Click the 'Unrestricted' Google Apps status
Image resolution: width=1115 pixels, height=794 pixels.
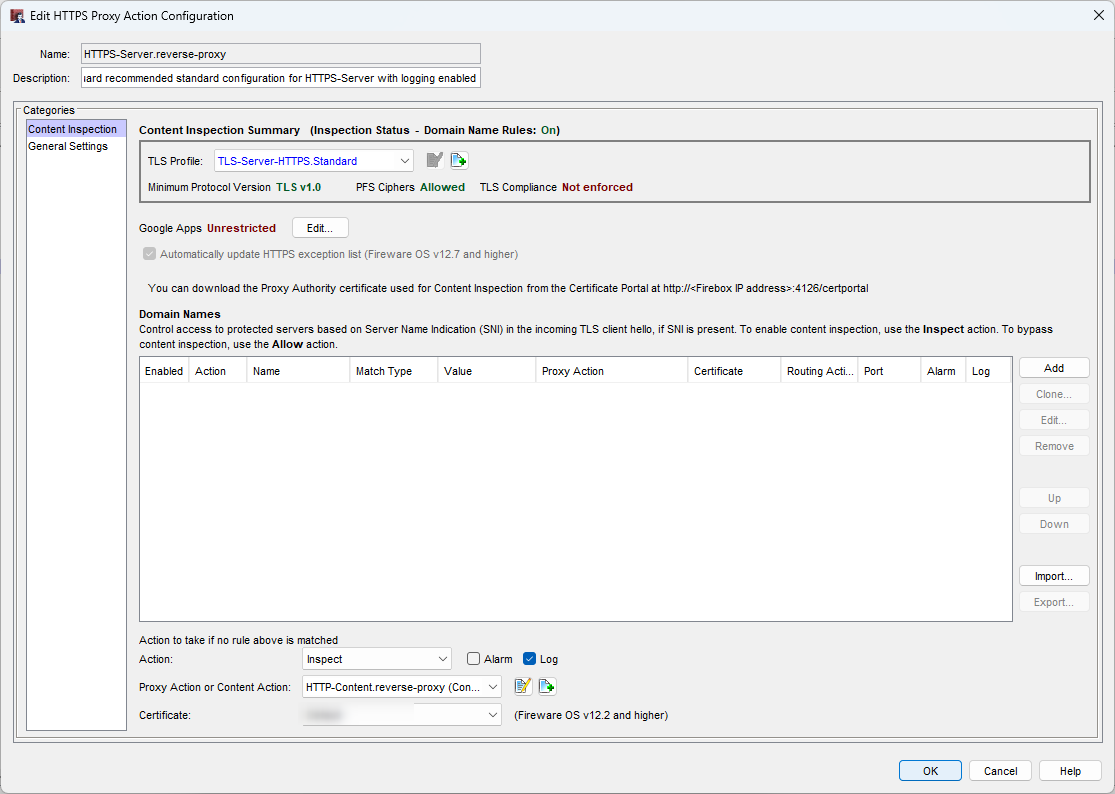click(241, 228)
